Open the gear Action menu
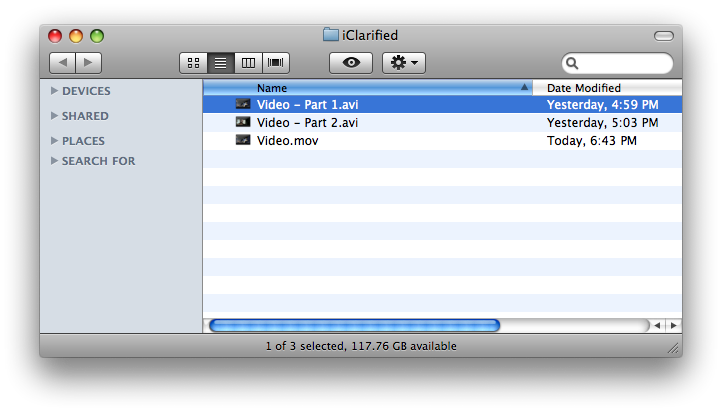Viewport: 722px width, 412px height. point(404,63)
